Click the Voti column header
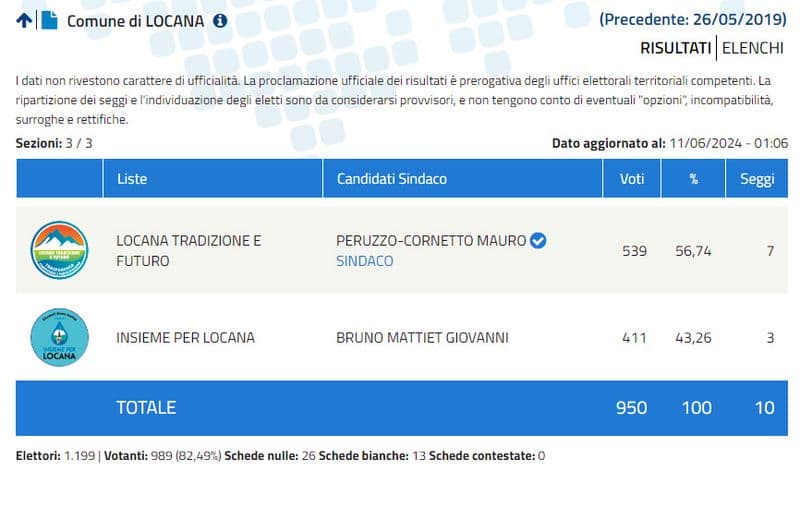The image size is (800, 506). [632, 179]
